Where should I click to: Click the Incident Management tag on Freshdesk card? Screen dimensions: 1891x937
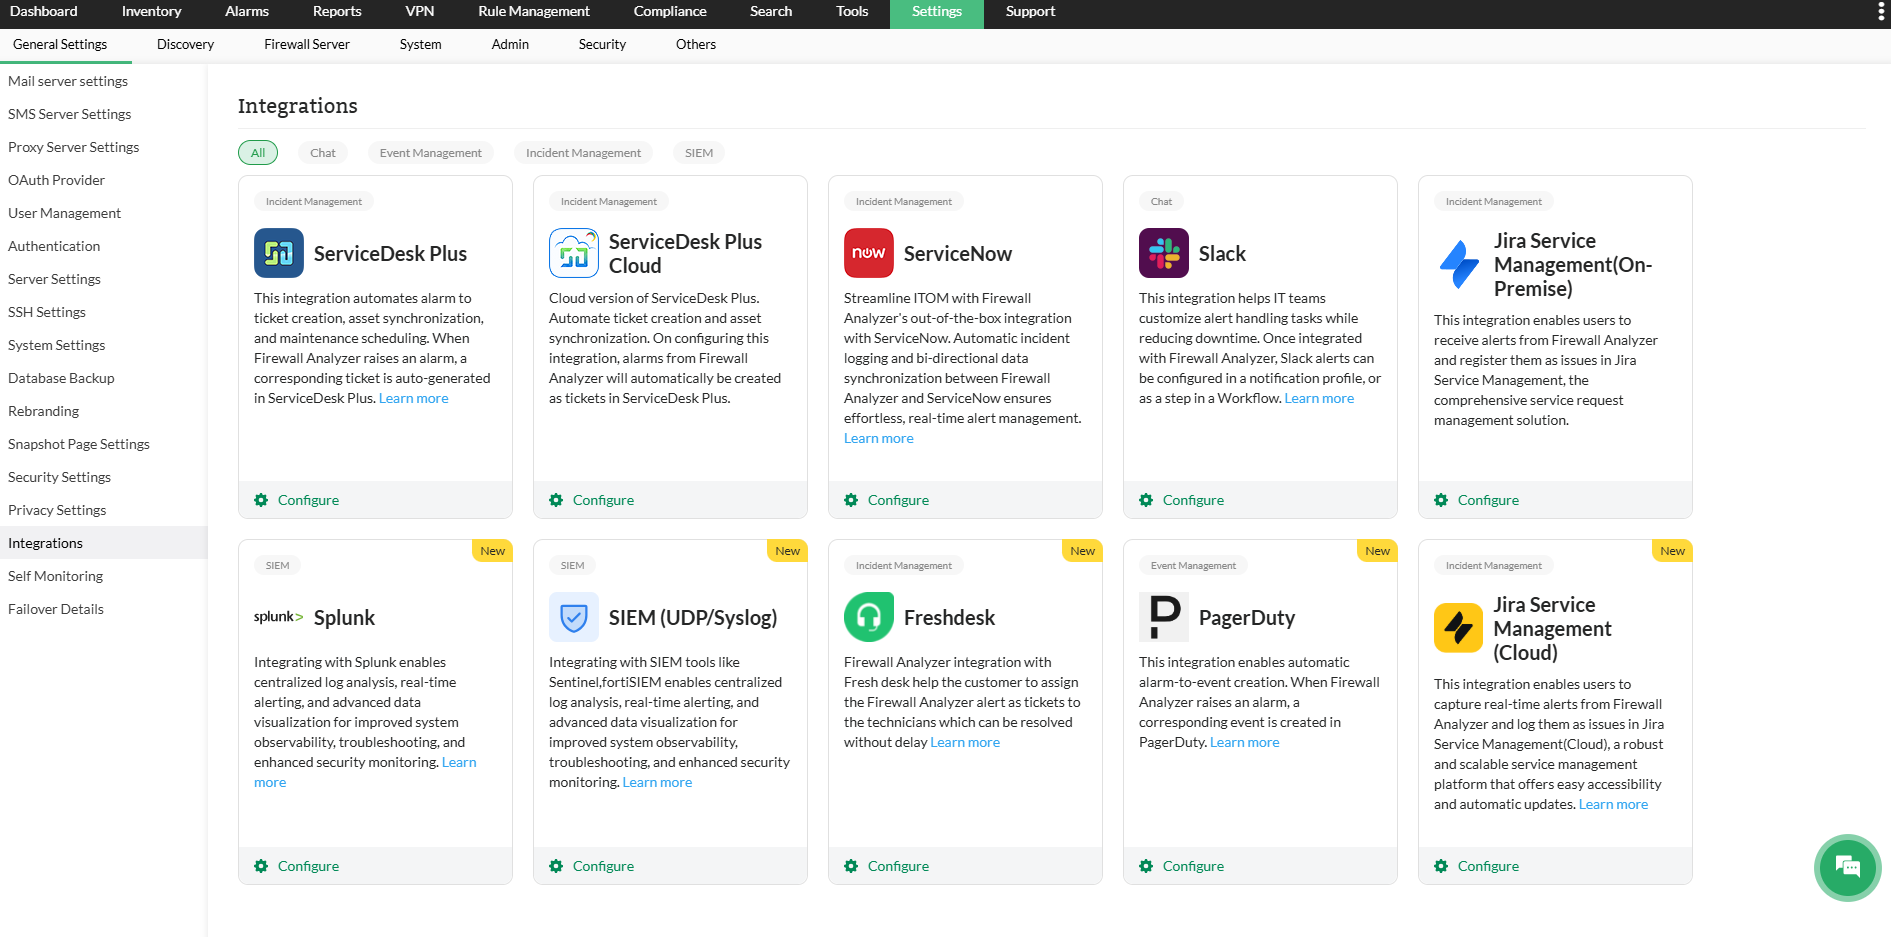[904, 566]
